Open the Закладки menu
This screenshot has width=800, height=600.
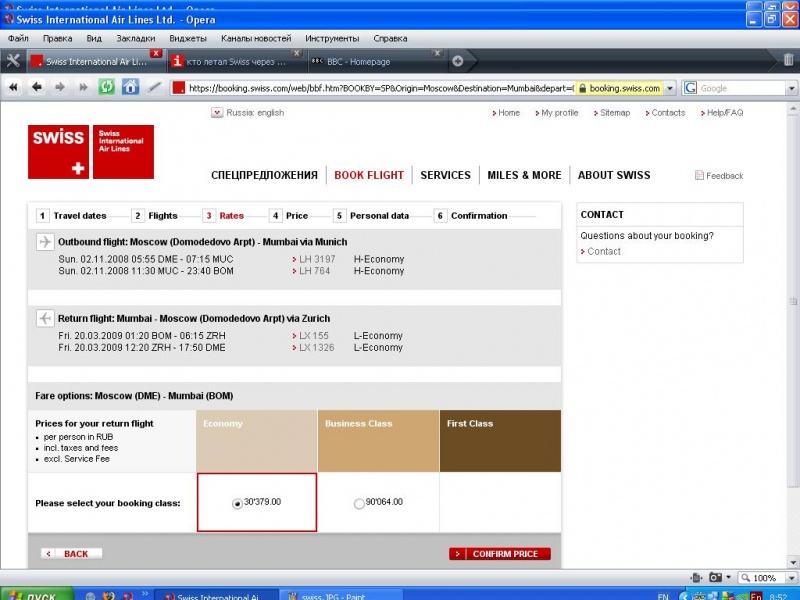[x=135, y=38]
